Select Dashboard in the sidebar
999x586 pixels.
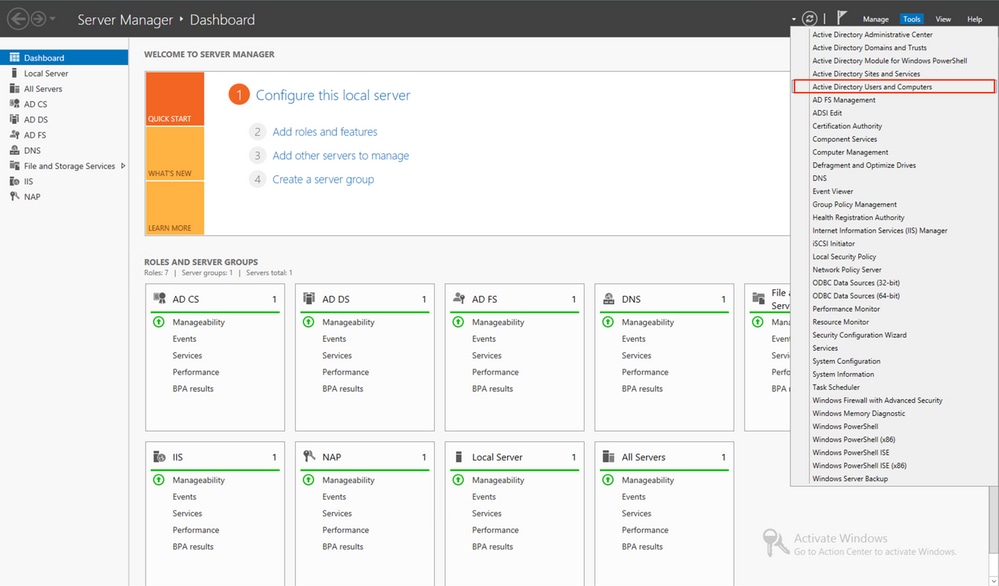[64, 57]
